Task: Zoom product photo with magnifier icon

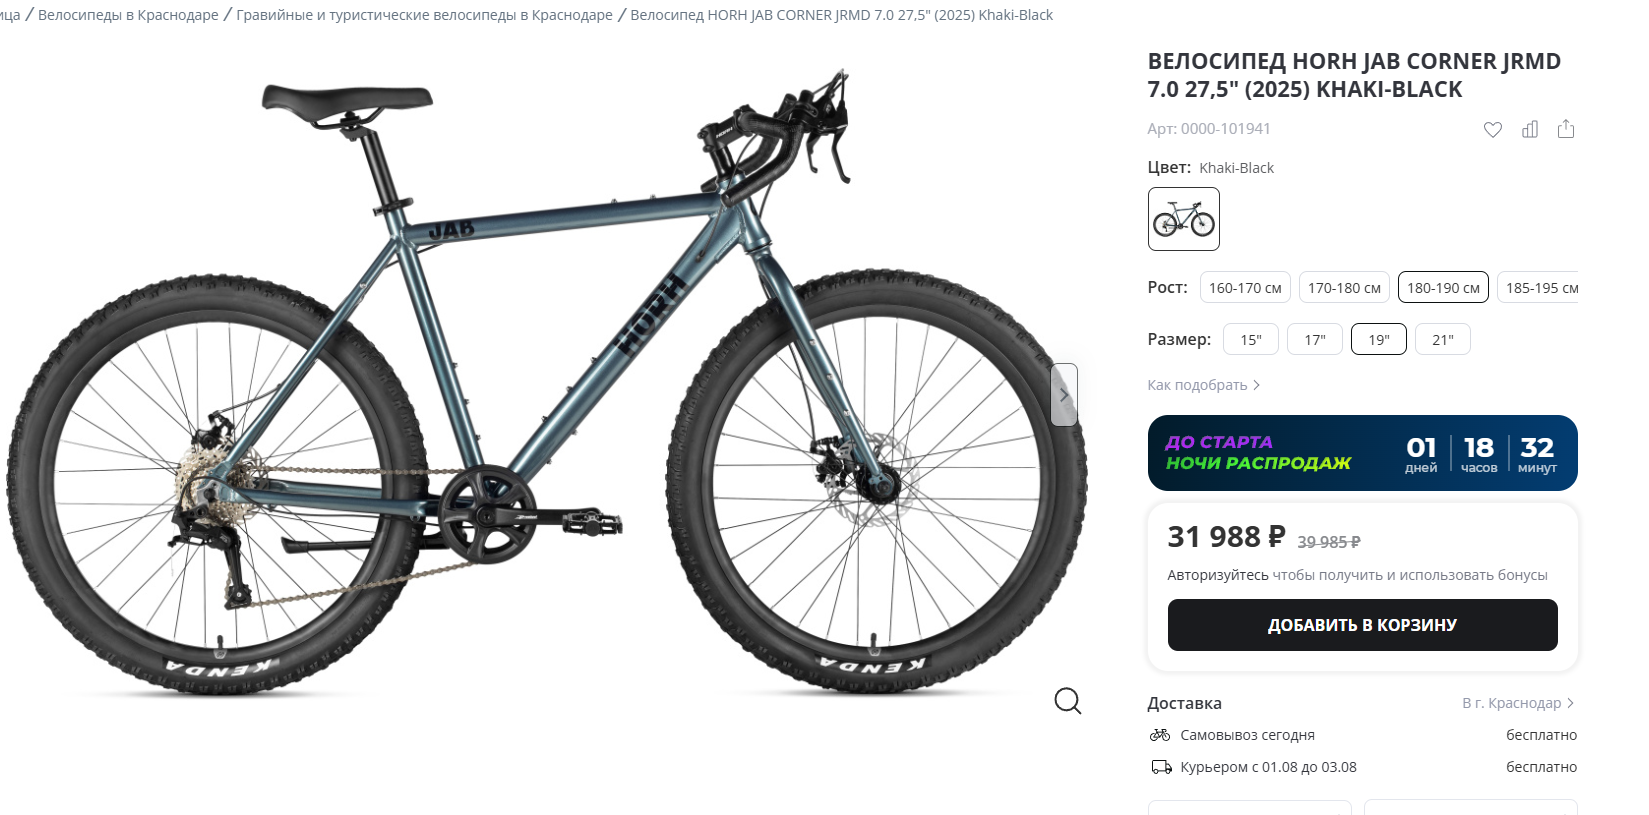Action: [x=1067, y=701]
